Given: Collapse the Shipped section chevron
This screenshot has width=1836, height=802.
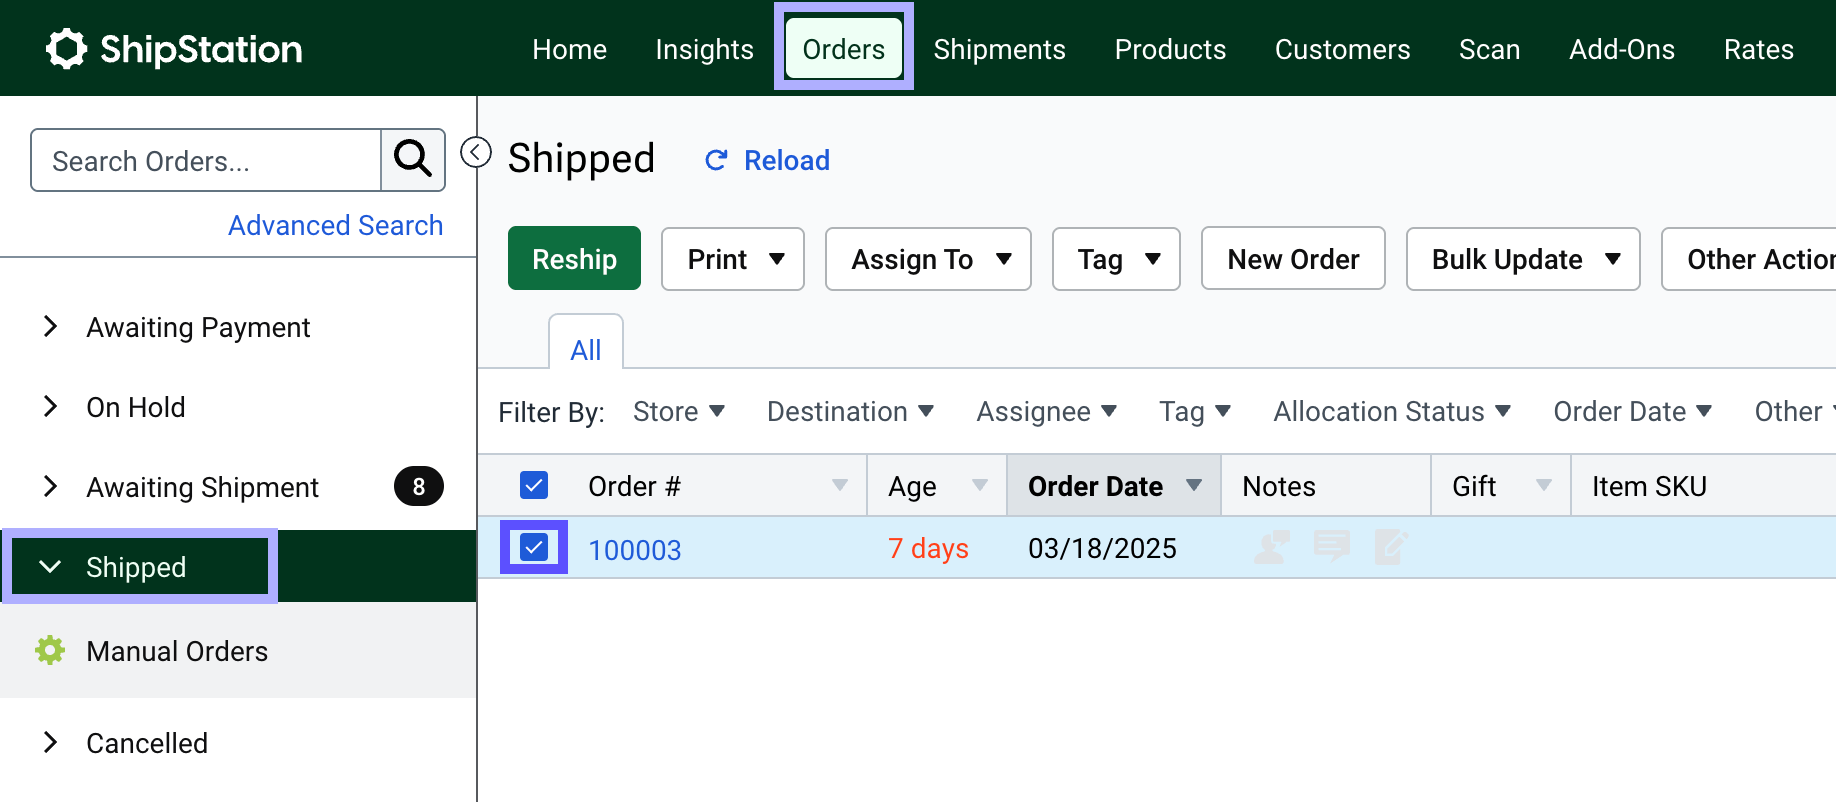Looking at the screenshot, I should pos(50,567).
